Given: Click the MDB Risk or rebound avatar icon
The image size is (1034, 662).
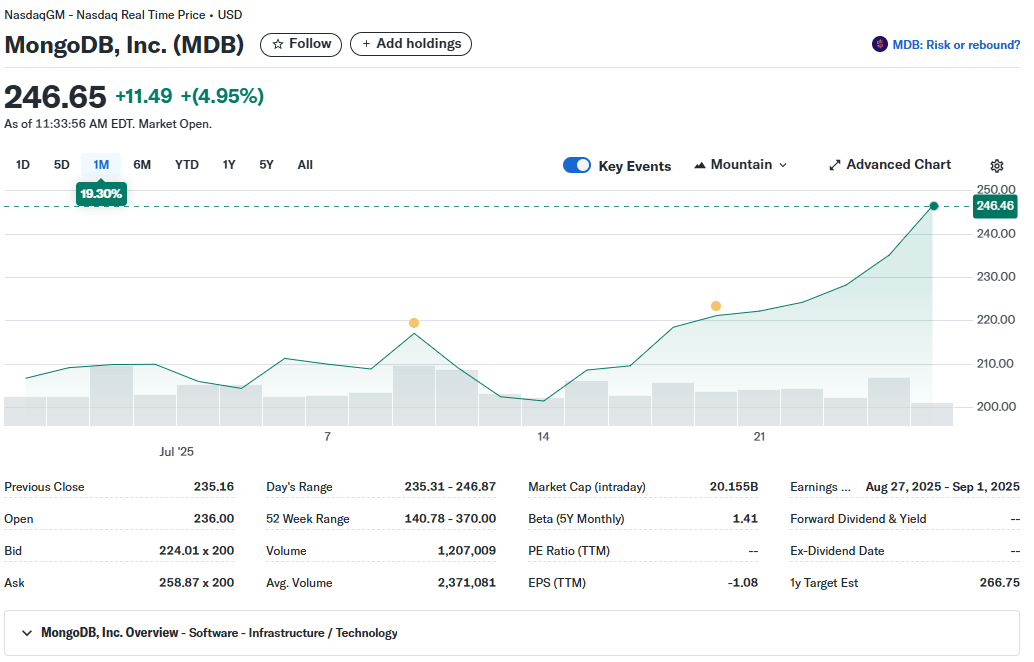Looking at the screenshot, I should [x=880, y=44].
